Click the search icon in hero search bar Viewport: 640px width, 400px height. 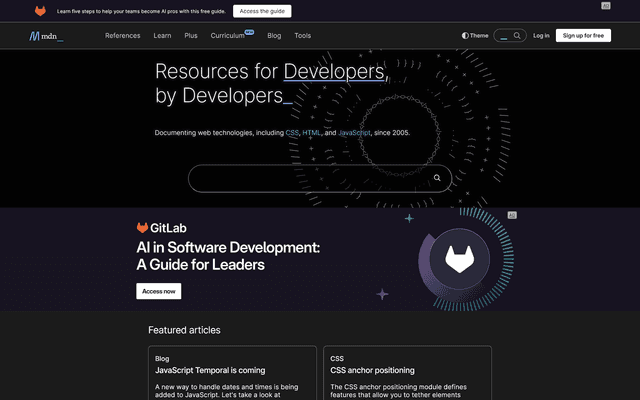[437, 178]
